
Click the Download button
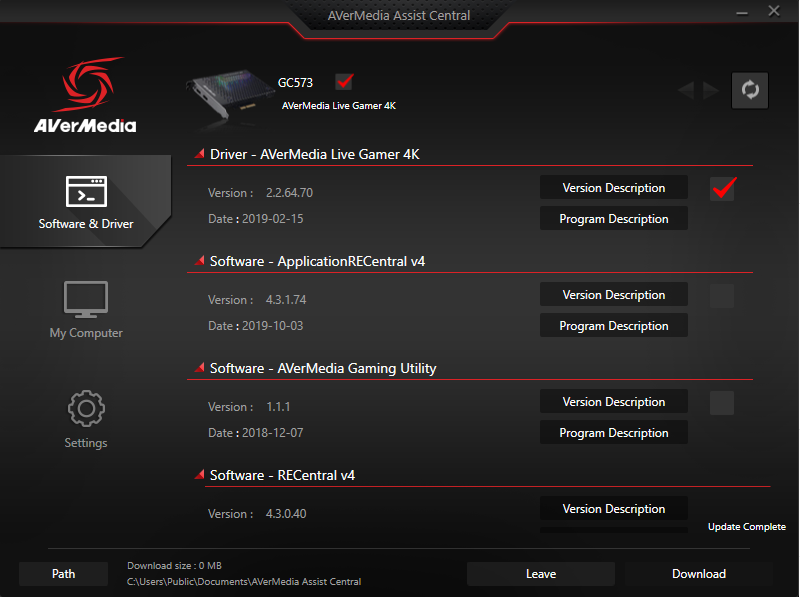pyautogui.click(x=699, y=574)
